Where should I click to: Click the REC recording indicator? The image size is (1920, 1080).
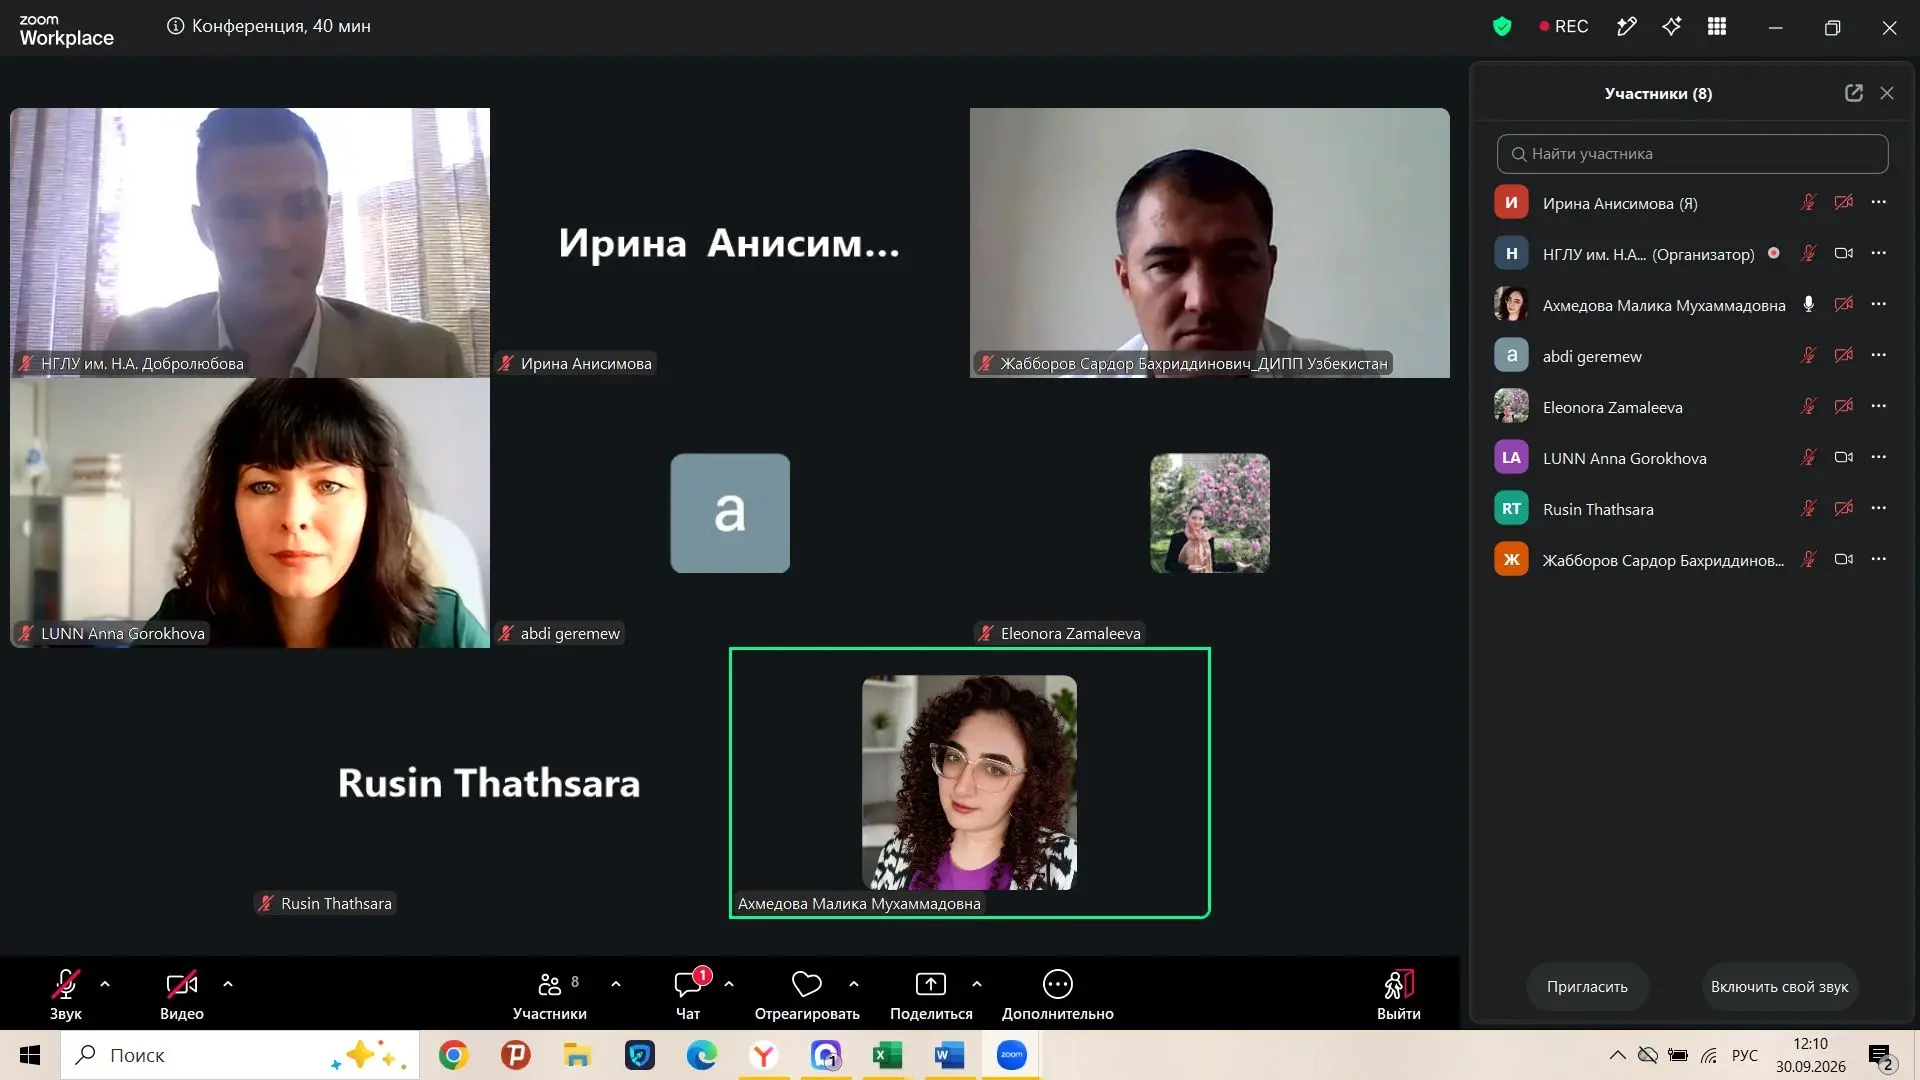click(1564, 27)
